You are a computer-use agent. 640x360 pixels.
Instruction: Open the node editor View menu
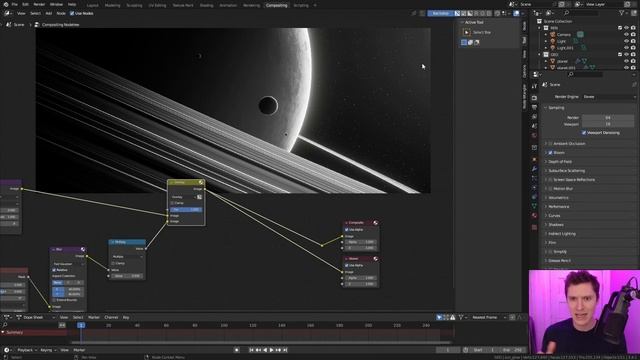pyautogui.click(x=21, y=13)
